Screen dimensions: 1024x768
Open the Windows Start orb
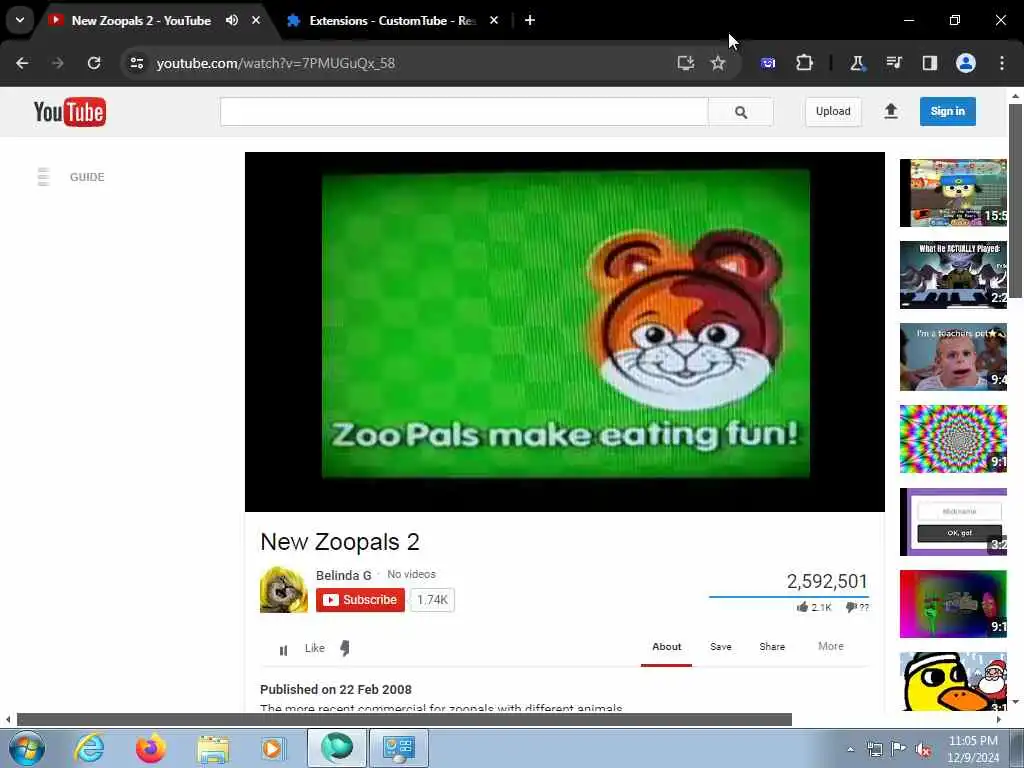pos(27,748)
